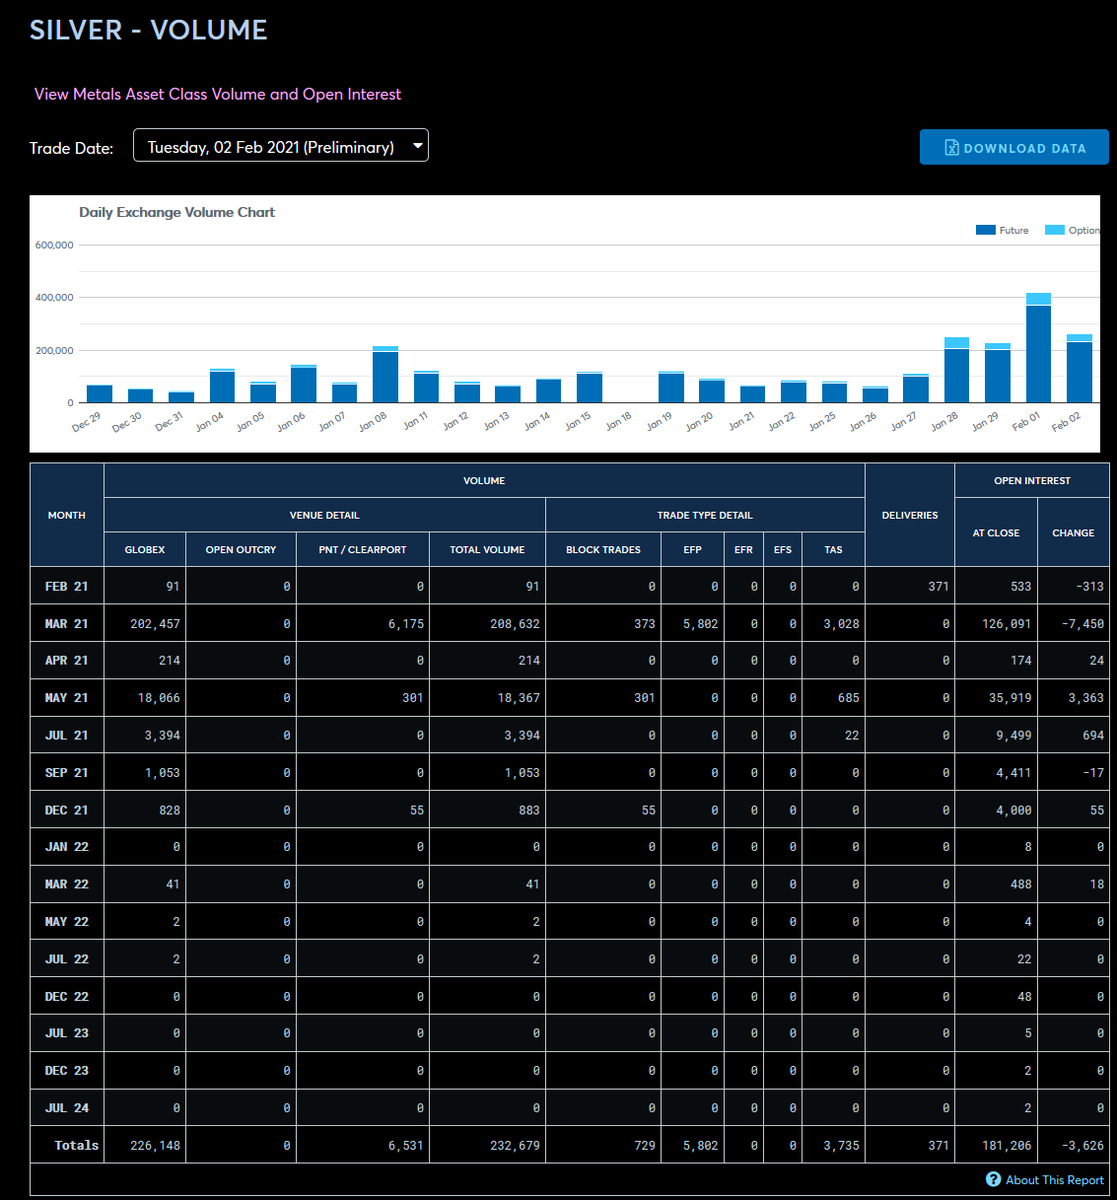Click the 208,632 total volume value

(515, 624)
